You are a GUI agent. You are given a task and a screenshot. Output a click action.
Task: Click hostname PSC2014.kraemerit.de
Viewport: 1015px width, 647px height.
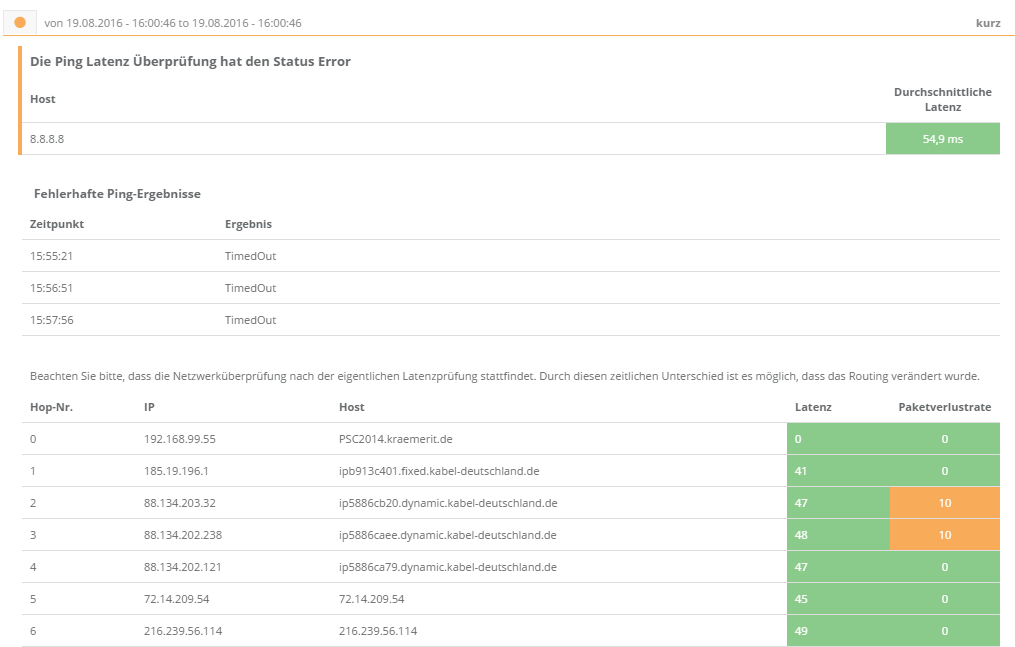click(397, 439)
